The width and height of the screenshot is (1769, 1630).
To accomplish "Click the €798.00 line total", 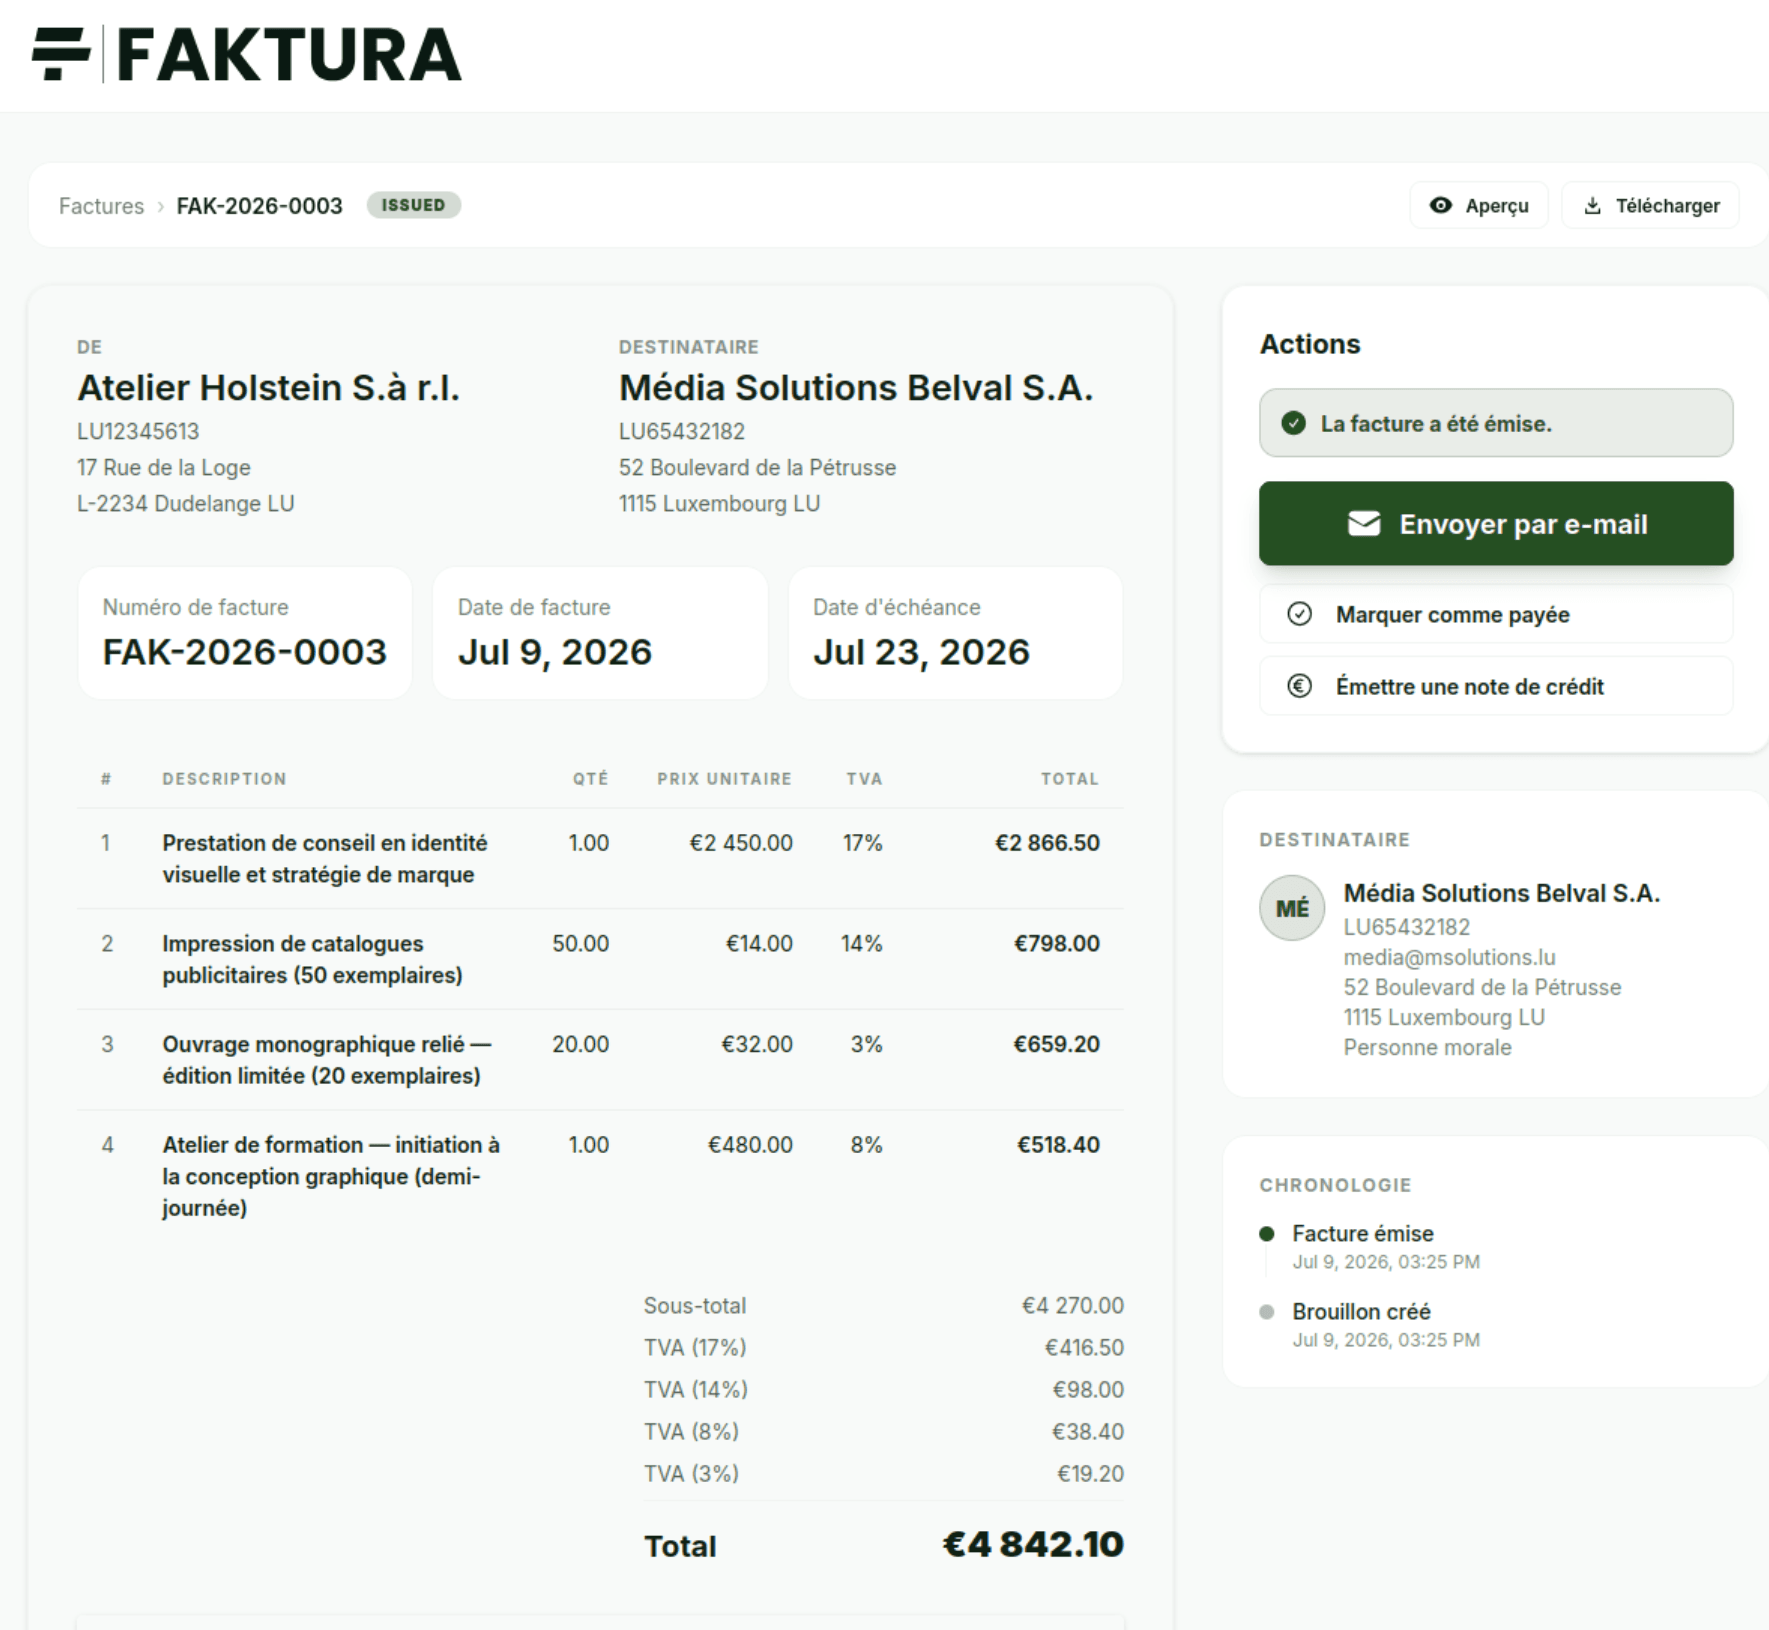I will [1056, 943].
